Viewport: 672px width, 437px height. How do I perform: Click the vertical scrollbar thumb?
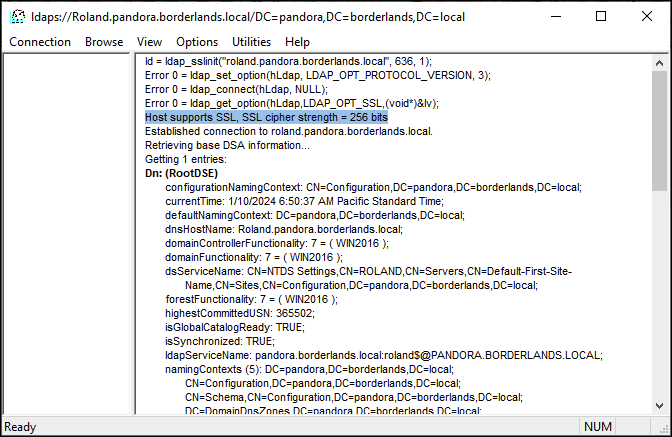point(659,131)
